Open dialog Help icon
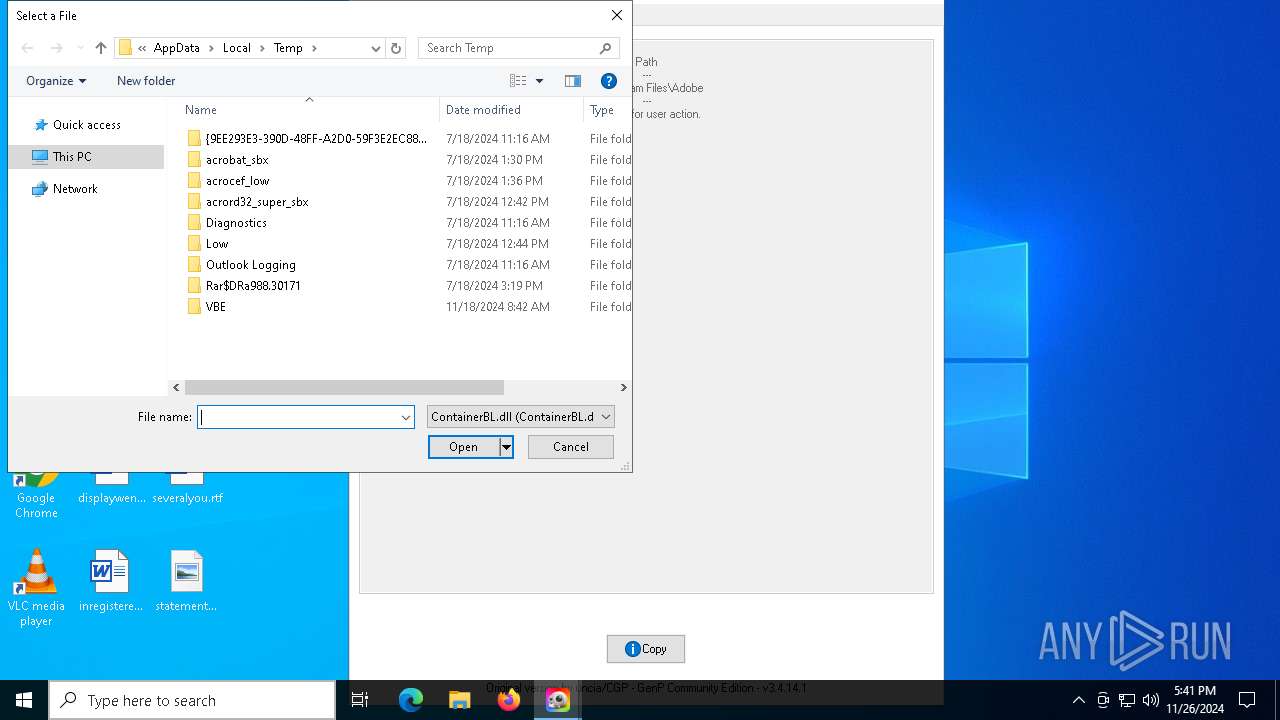The height and width of the screenshot is (720, 1280). tap(608, 81)
